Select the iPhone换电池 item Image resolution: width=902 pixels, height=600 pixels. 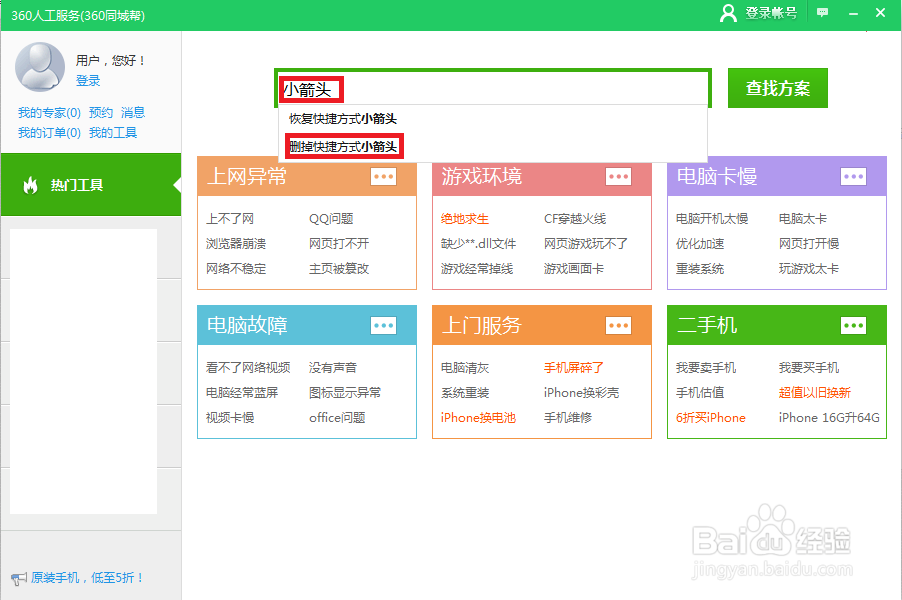(x=478, y=418)
